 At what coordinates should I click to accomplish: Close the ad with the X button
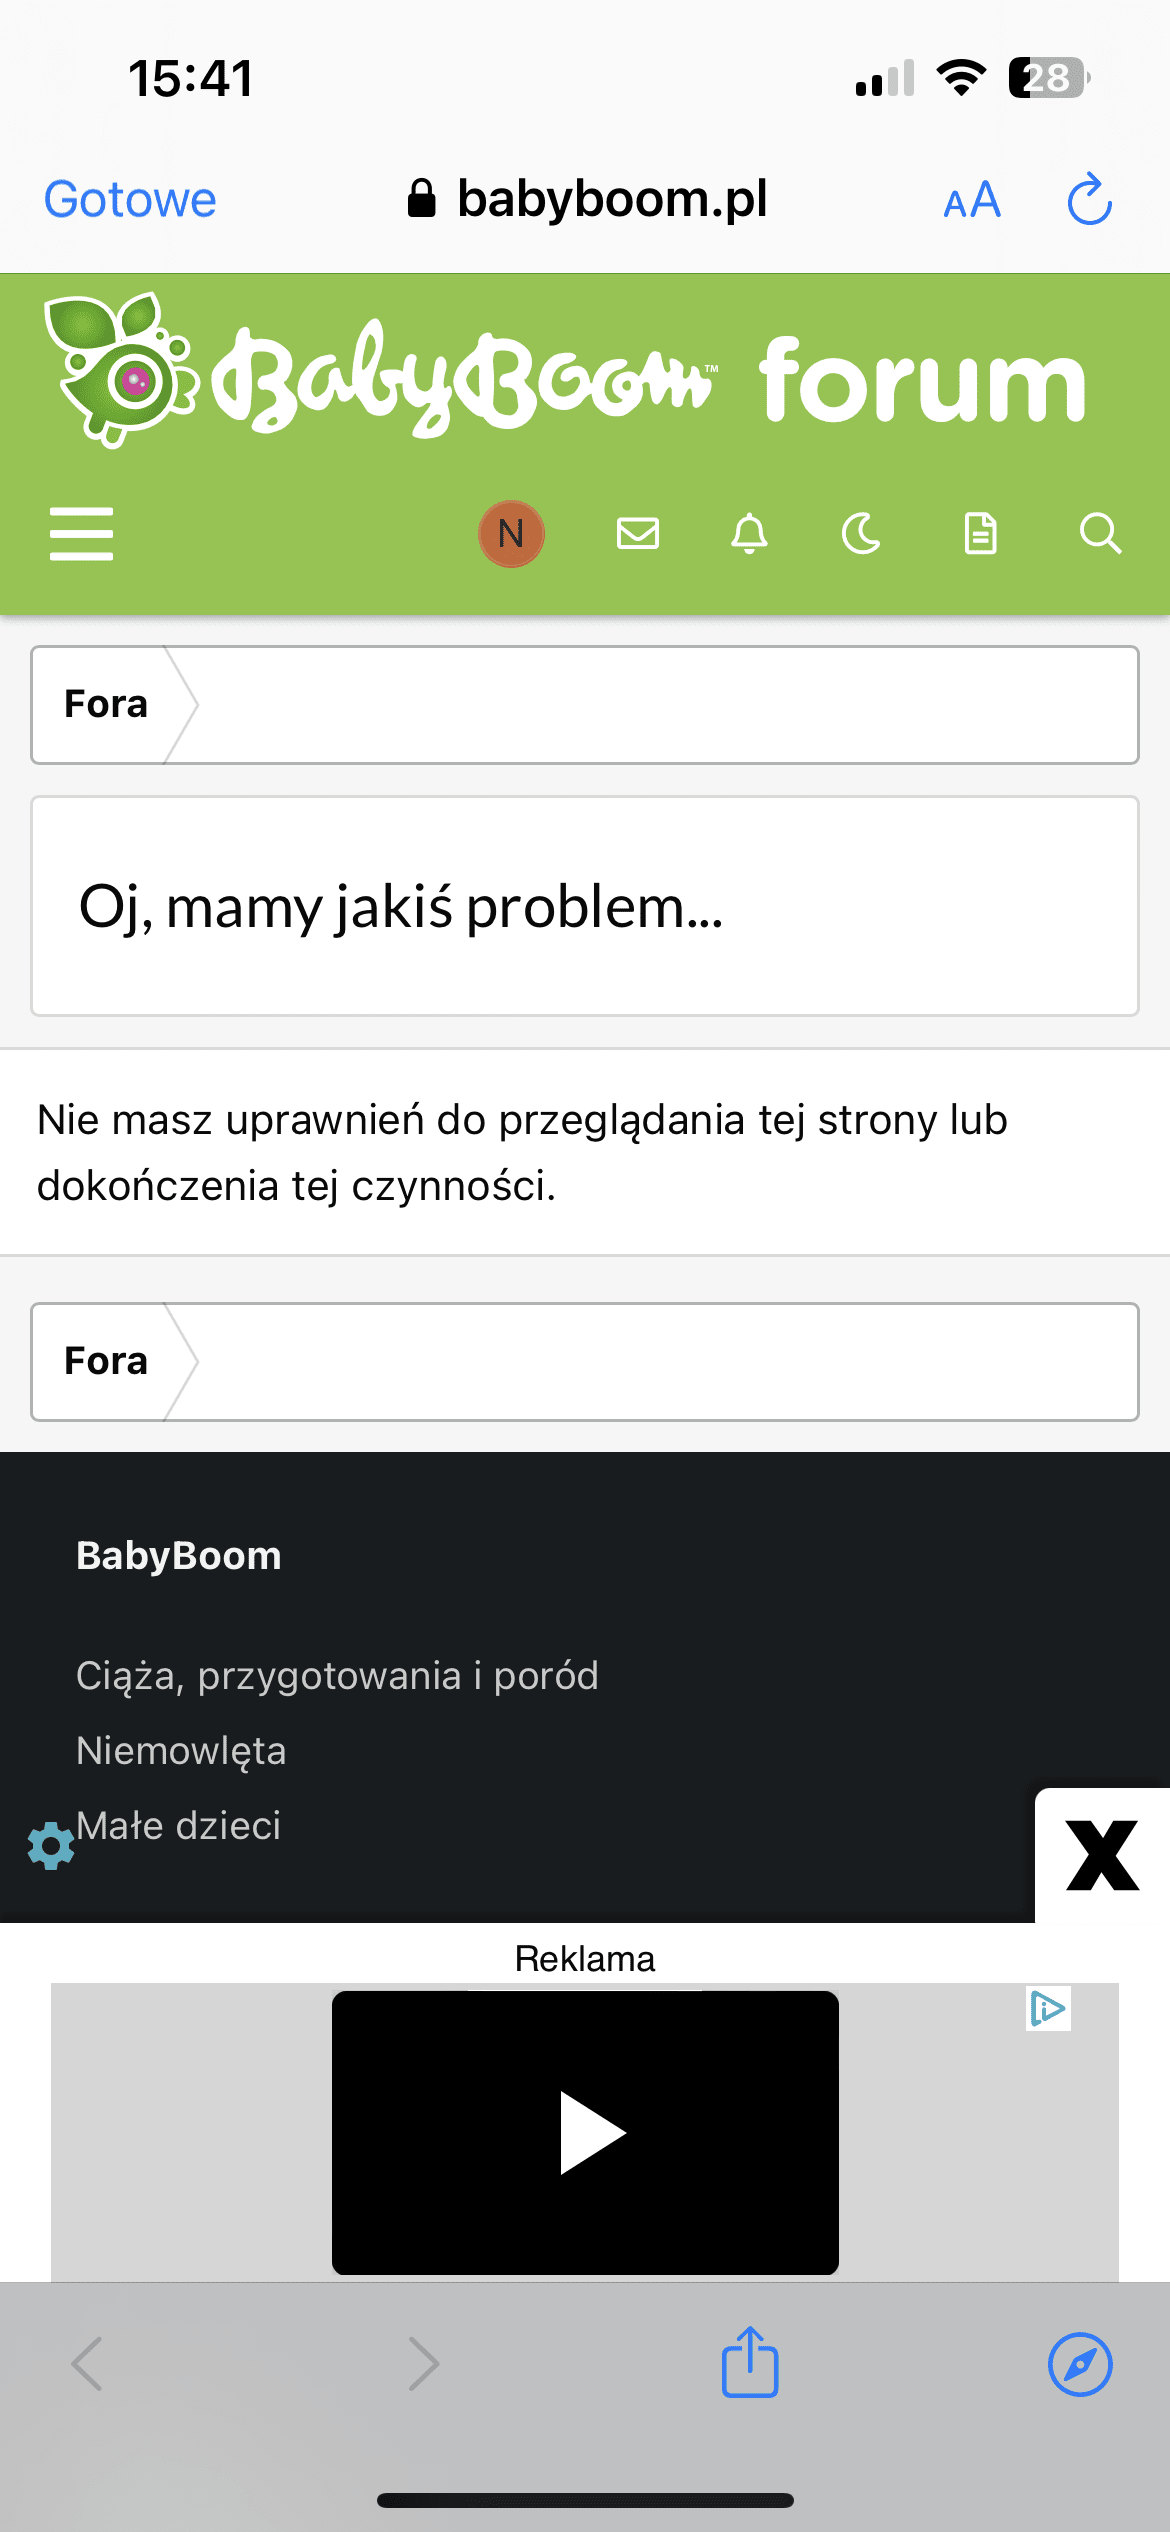click(x=1102, y=1856)
